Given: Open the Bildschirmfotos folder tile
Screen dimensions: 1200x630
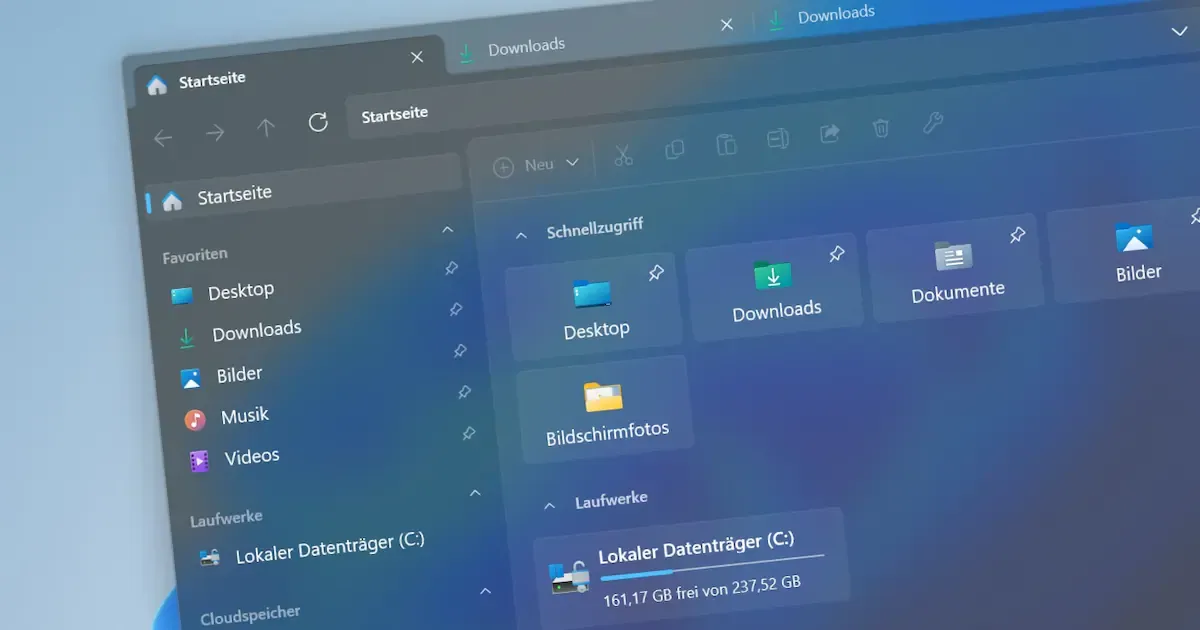Looking at the screenshot, I should [x=605, y=409].
